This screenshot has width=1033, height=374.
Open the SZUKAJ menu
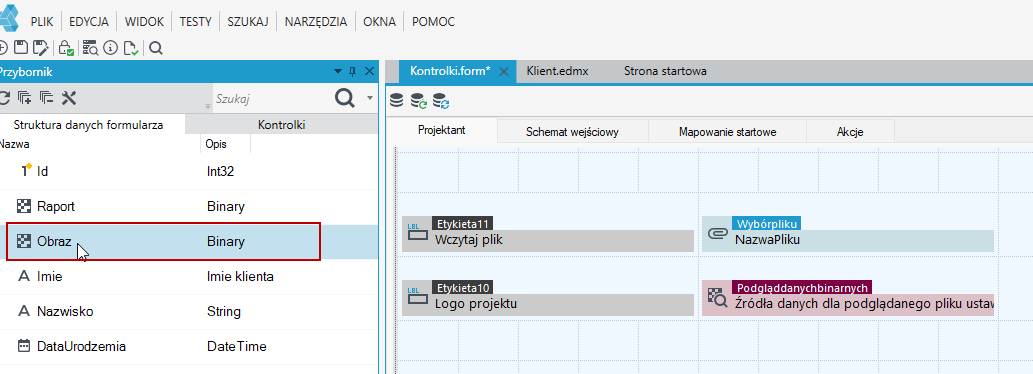[248, 22]
